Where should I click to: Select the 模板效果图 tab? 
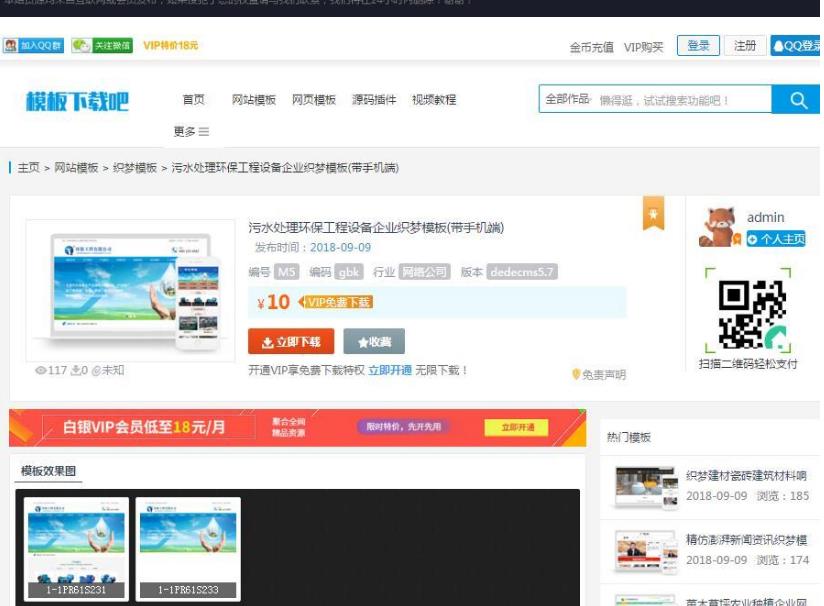[x=48, y=471]
